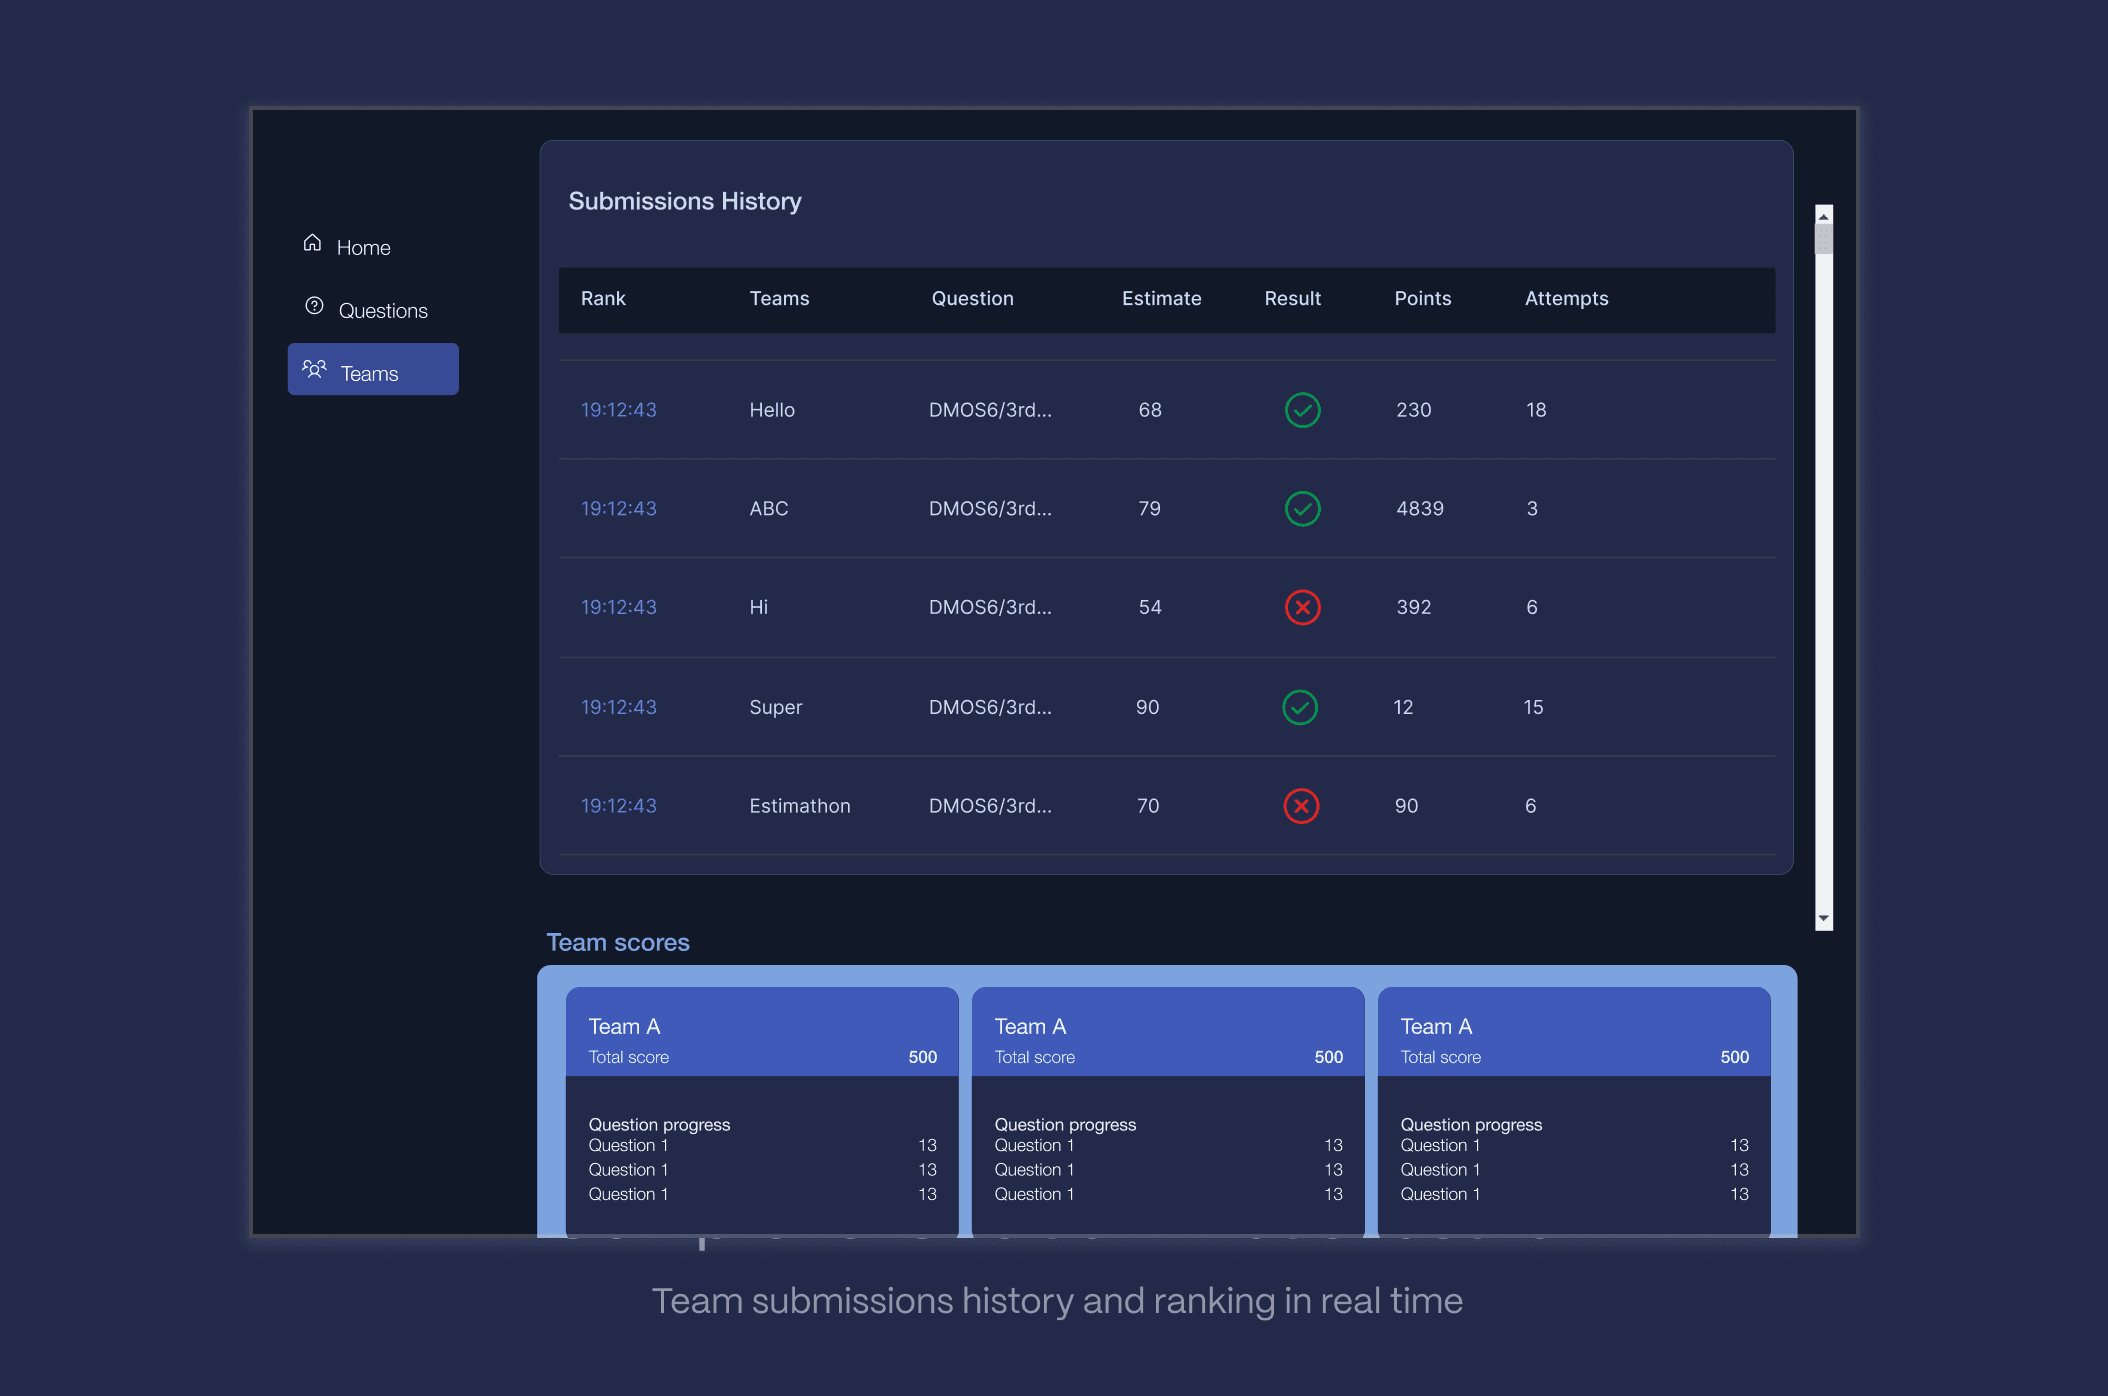Click the Teams people icon
Screen dimensions: 2108x1396
pos(314,369)
